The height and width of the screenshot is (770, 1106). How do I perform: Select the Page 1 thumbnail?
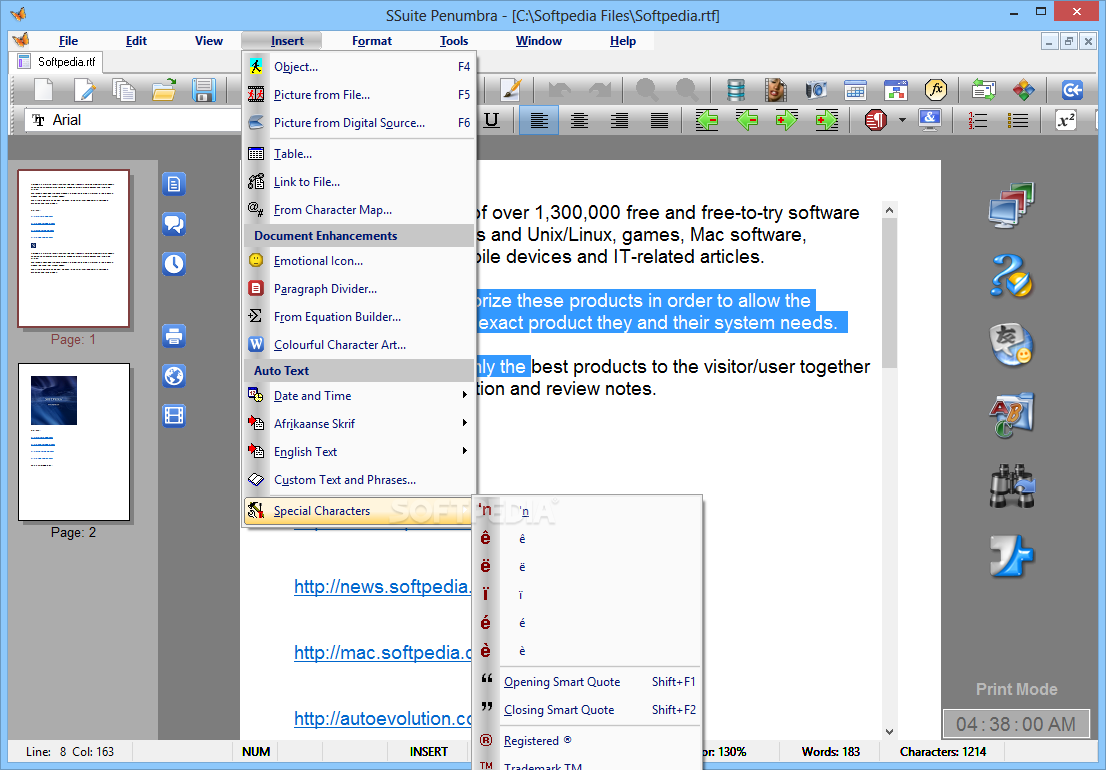click(73, 249)
